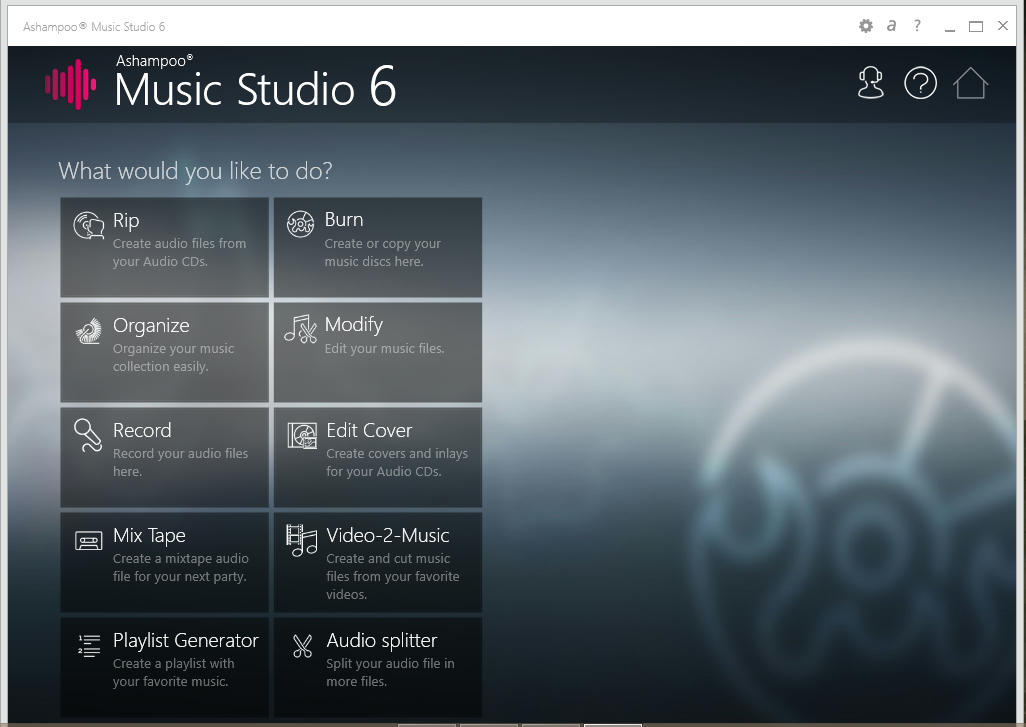Click the 'Ashampoo® Music Studio 6' window title

click(x=94, y=27)
